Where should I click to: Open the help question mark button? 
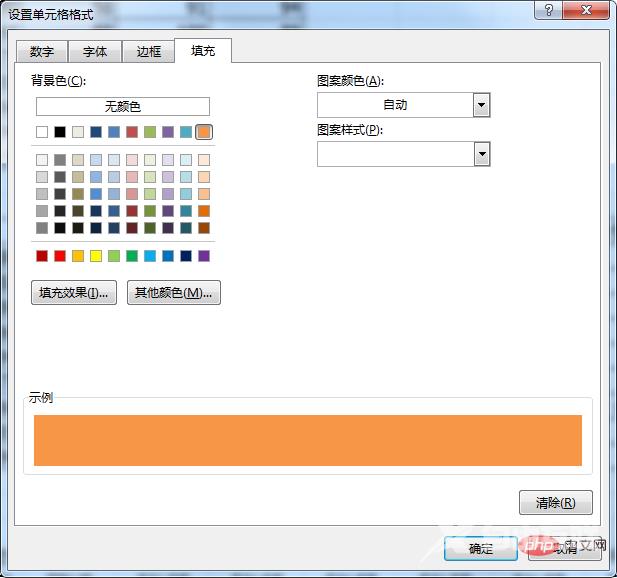coord(547,10)
